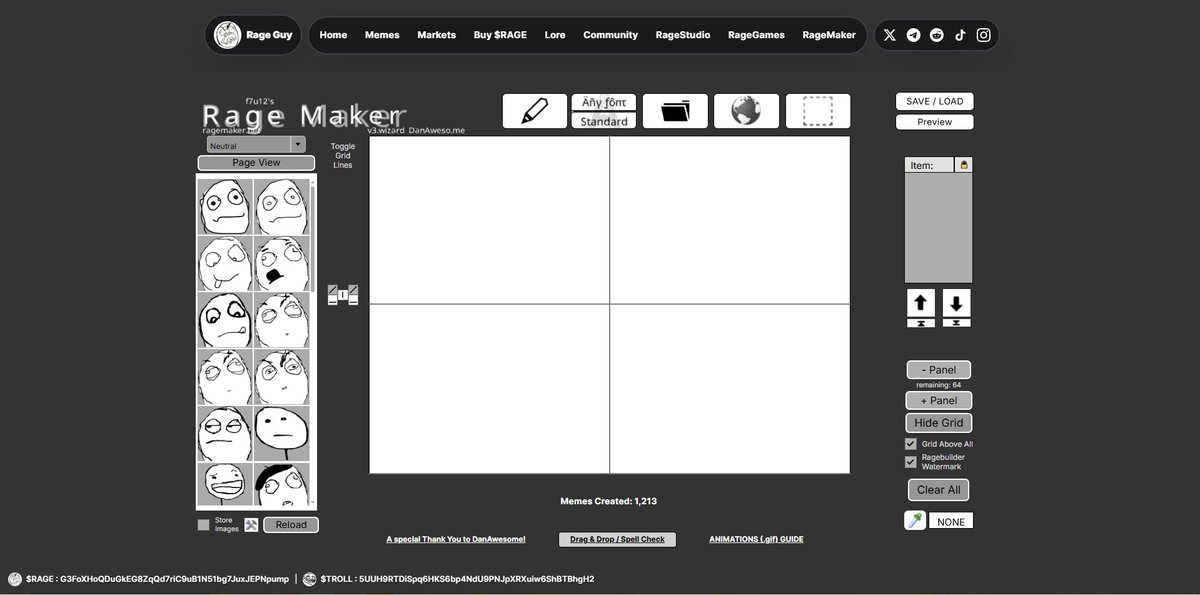Open the Community page

coord(610,35)
